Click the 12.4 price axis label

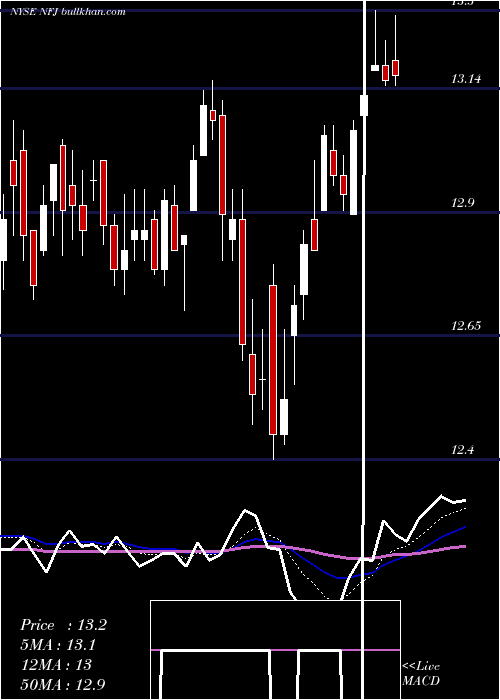462,450
